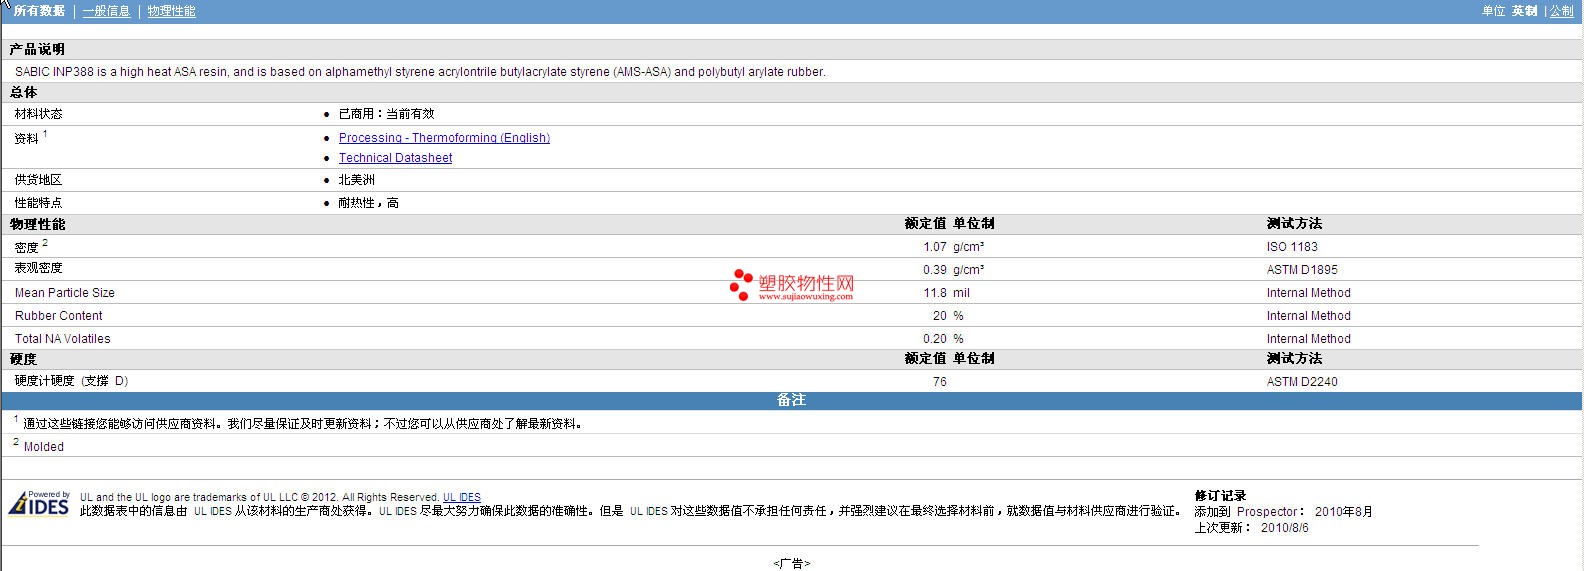Select 硬度计硬度 (支撑 D) row label
Screen dimensions: 1584x571
click(71, 381)
